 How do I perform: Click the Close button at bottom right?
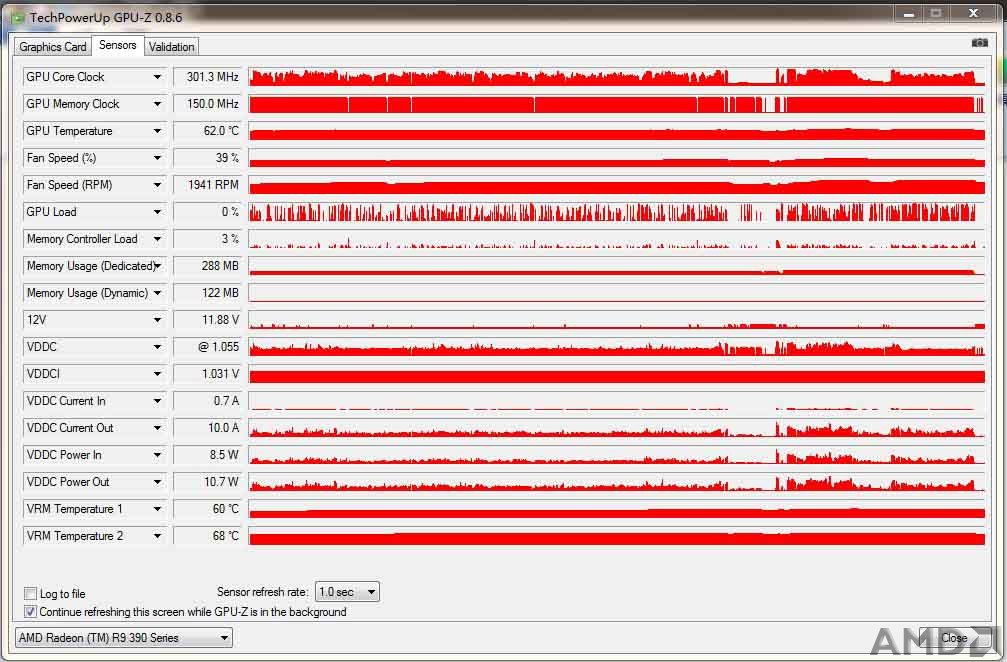click(x=954, y=638)
